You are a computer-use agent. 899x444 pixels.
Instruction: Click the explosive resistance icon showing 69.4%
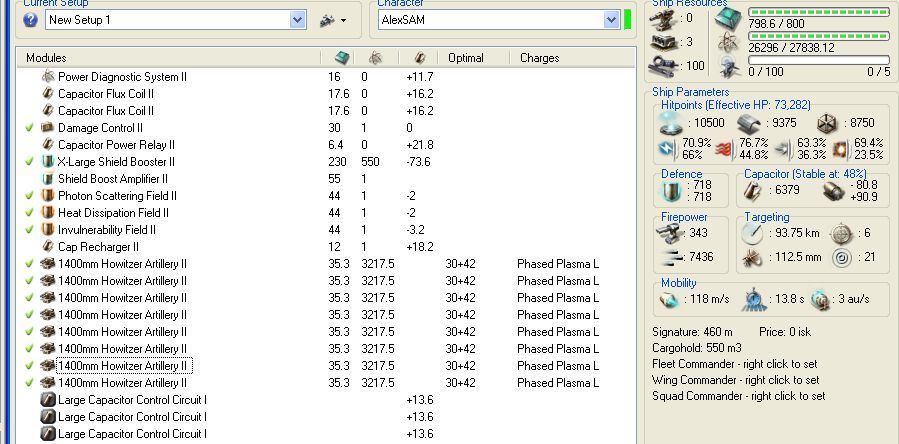[841, 149]
